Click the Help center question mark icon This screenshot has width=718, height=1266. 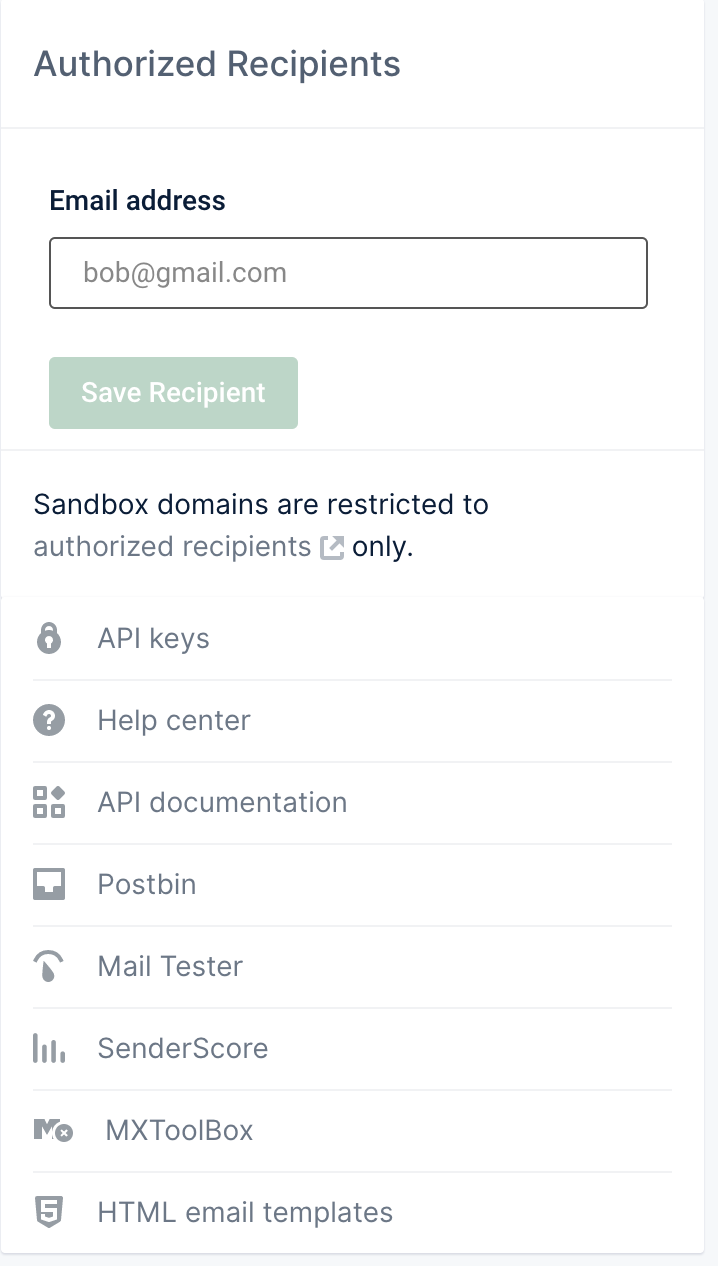tap(48, 720)
